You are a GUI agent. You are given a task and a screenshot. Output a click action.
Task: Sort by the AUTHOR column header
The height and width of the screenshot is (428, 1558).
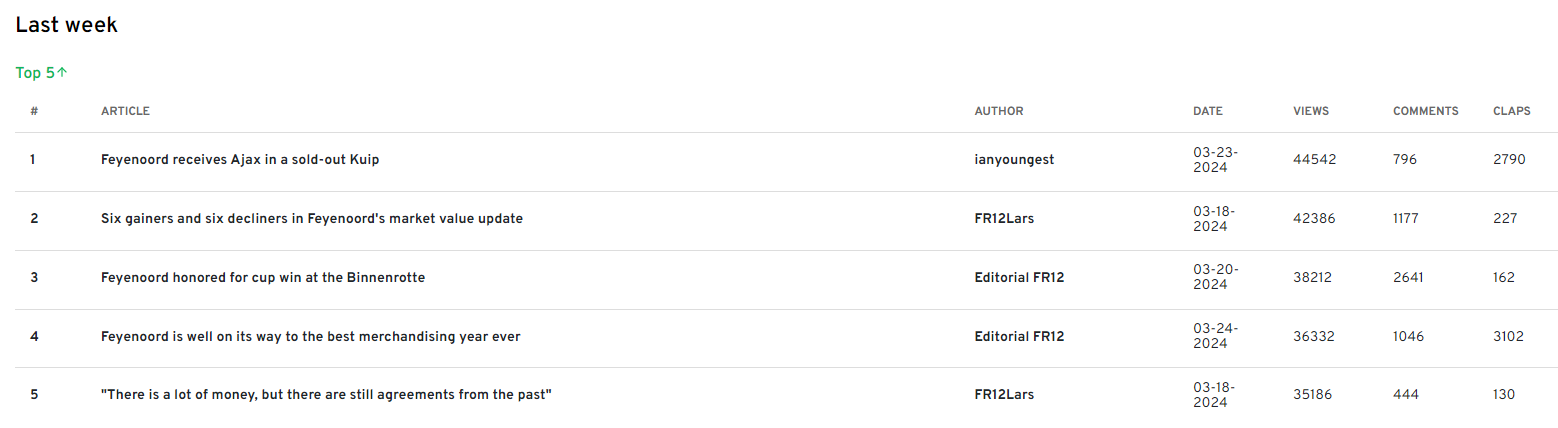[x=999, y=111]
